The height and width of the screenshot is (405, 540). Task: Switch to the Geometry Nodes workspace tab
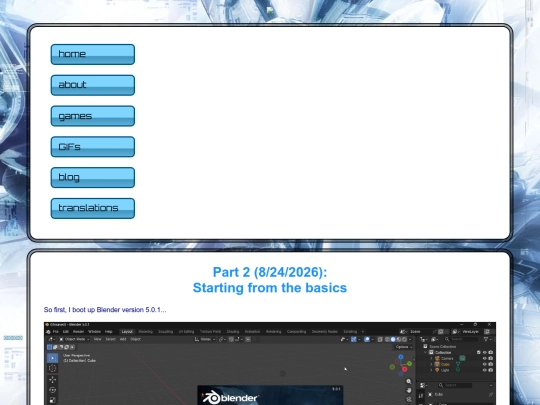point(325,332)
